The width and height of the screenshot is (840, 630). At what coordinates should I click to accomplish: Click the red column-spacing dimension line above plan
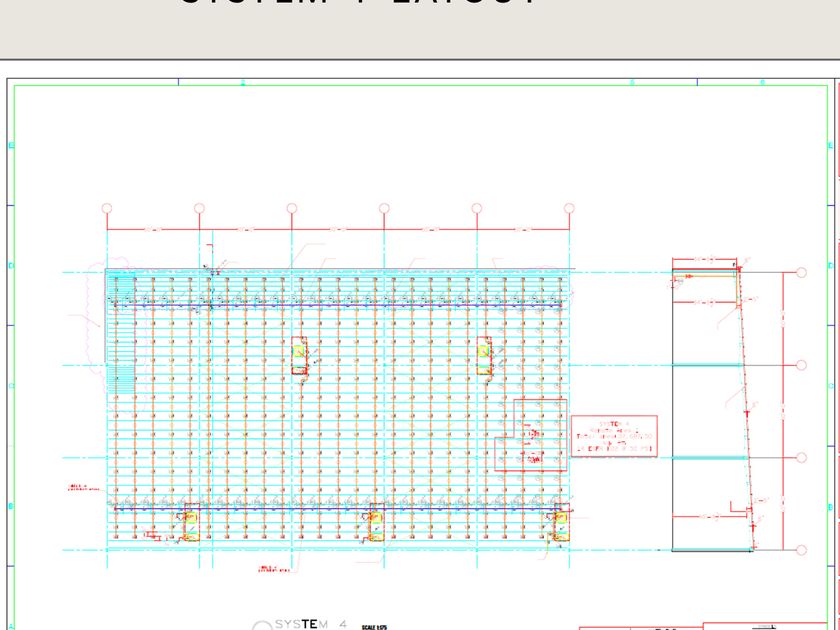click(x=338, y=229)
